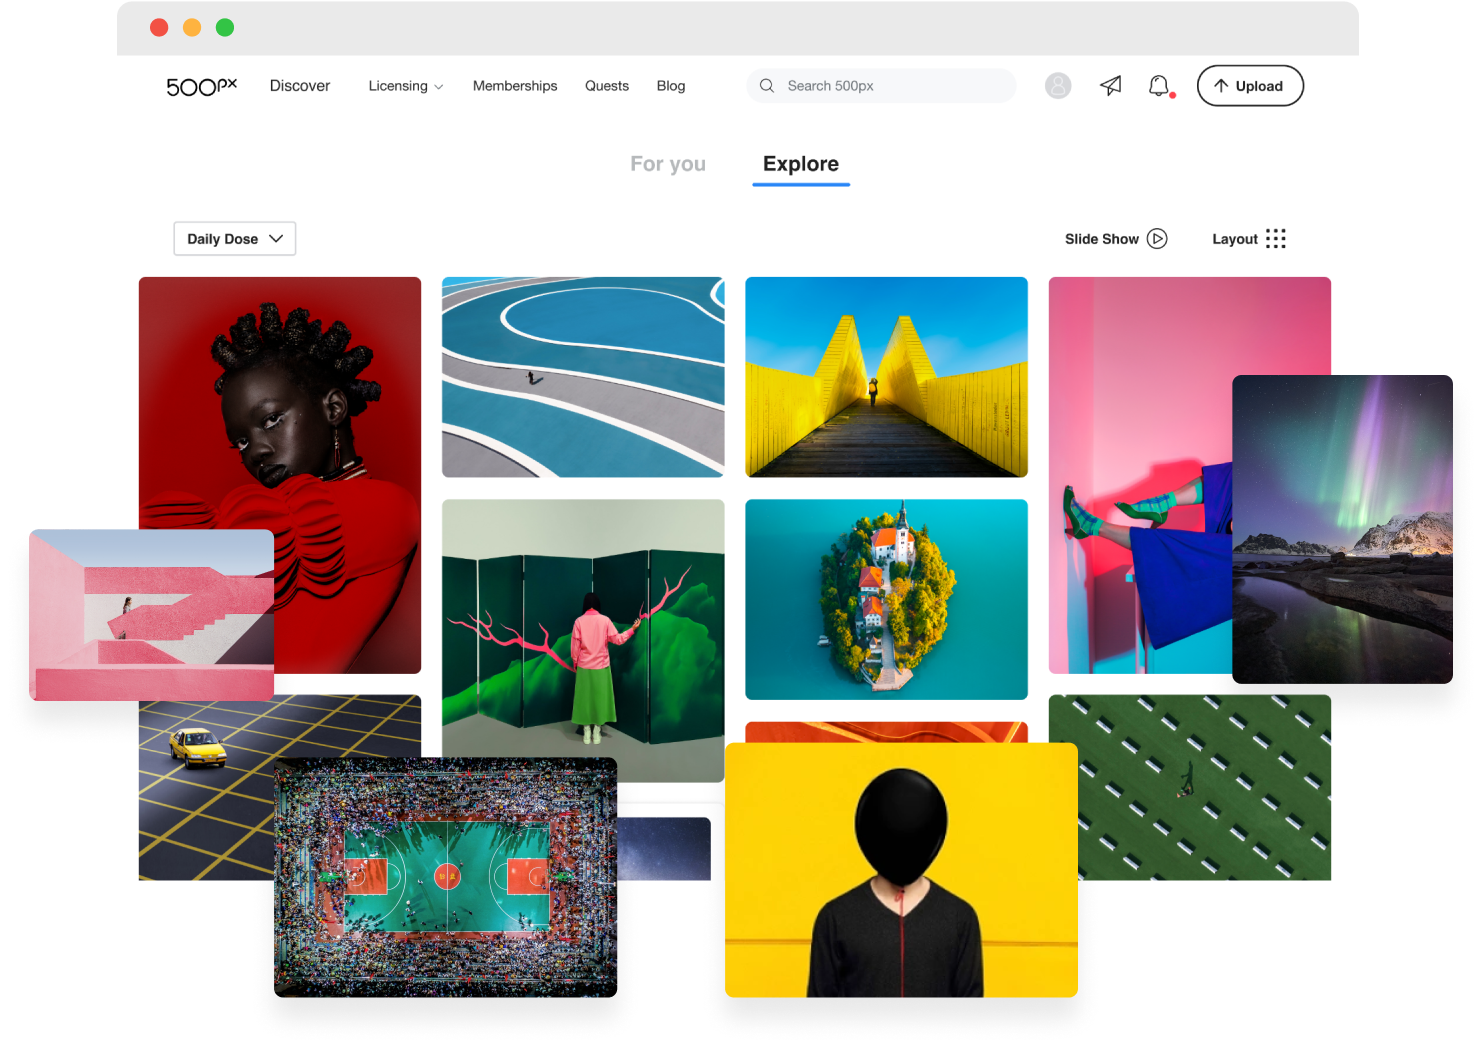Start a Slide Show with the play icon

click(x=1158, y=238)
